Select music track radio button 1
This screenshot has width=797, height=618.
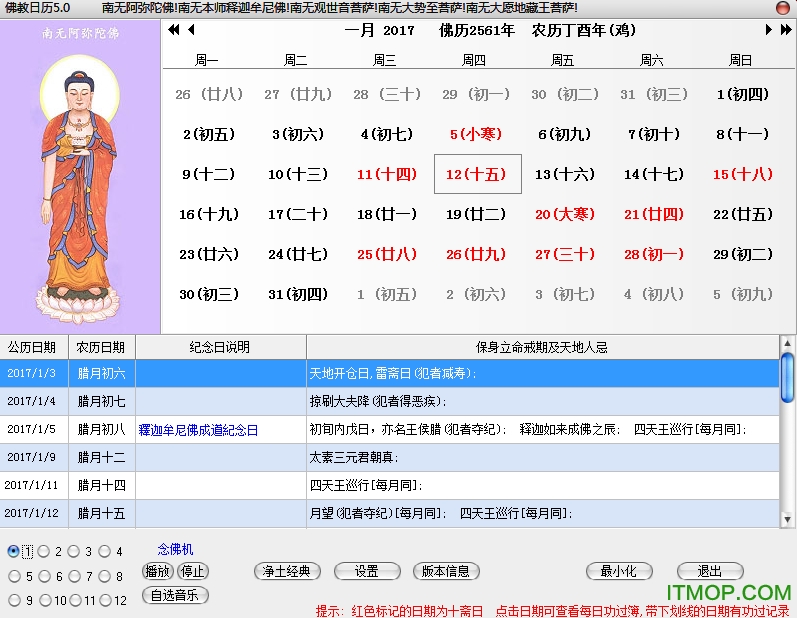click(14, 551)
